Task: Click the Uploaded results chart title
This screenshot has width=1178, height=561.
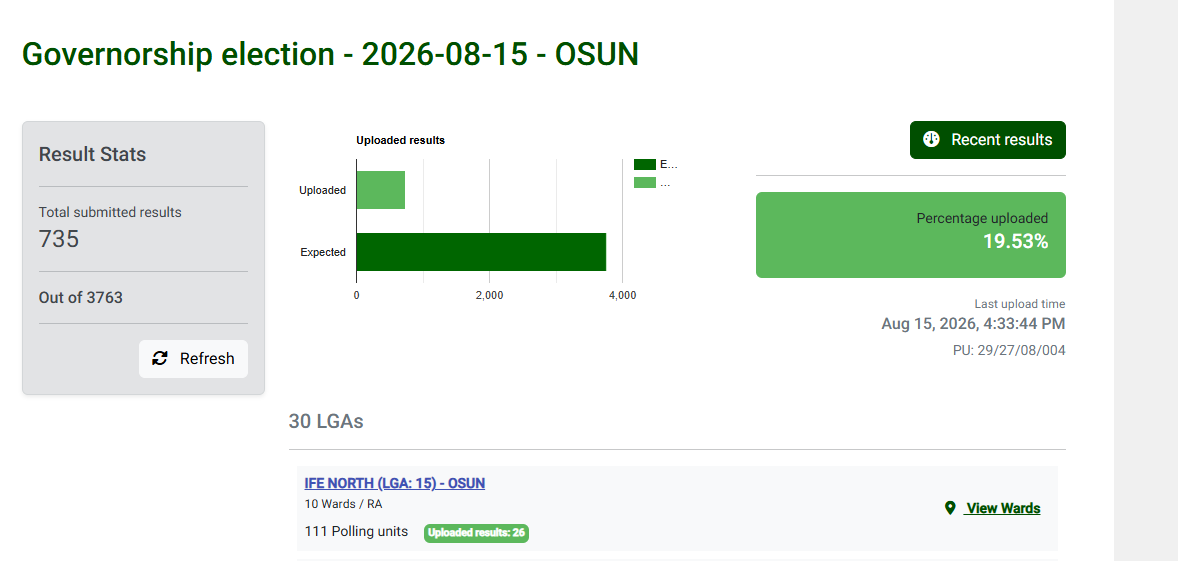Action: pyautogui.click(x=400, y=140)
